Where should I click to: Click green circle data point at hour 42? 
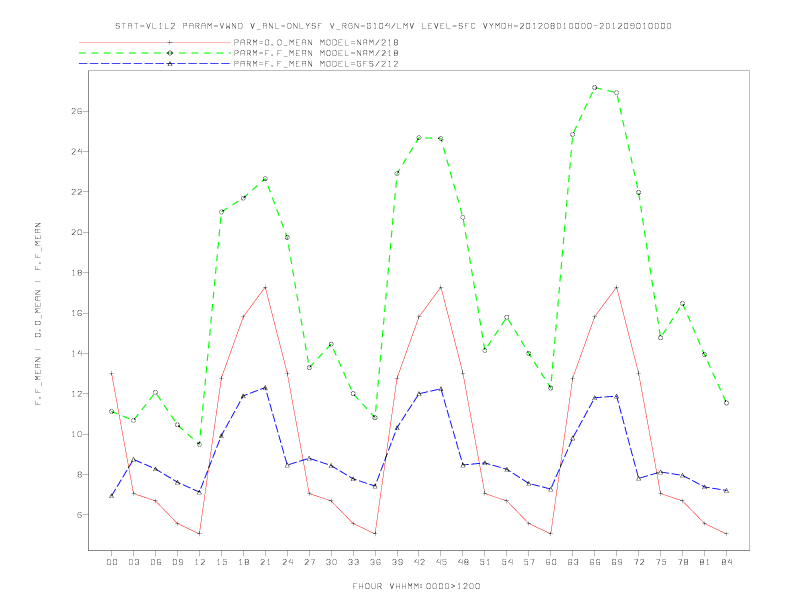[419, 137]
